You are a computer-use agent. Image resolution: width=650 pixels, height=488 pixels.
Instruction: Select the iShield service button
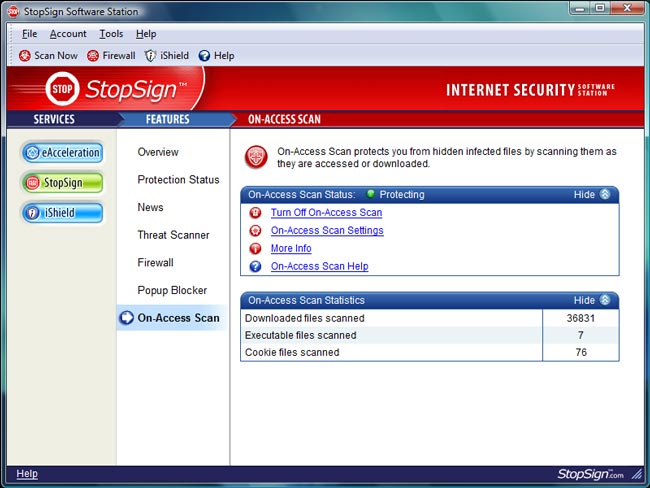[x=63, y=213]
